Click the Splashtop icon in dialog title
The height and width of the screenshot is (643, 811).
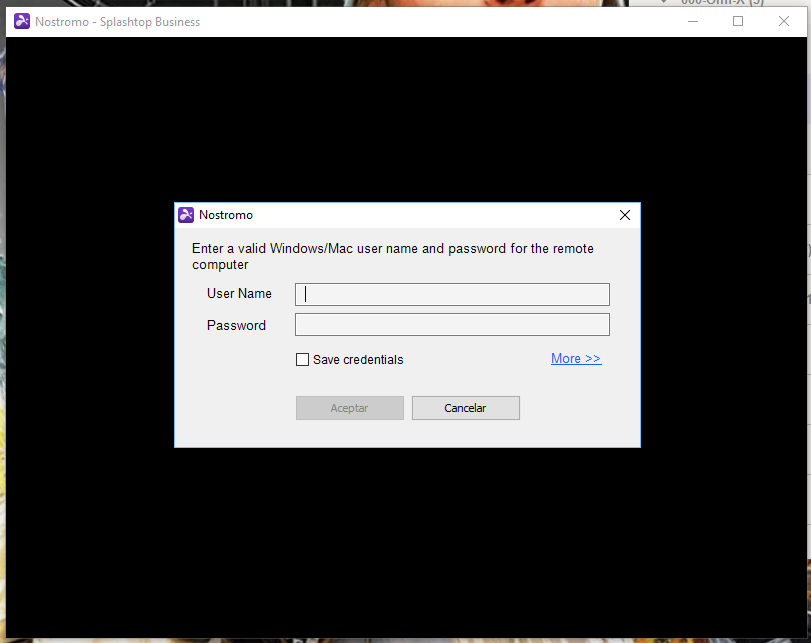186,215
